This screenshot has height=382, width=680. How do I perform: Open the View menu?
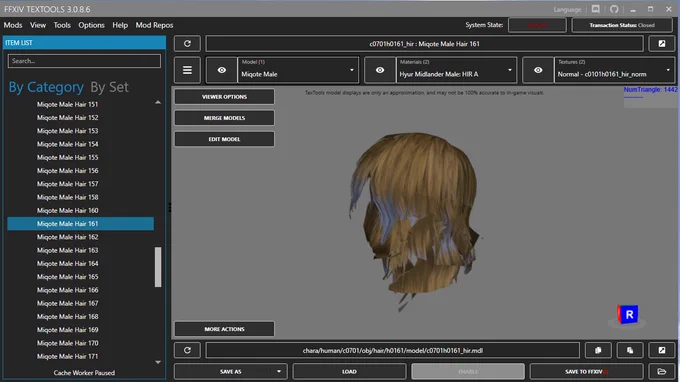(x=38, y=25)
